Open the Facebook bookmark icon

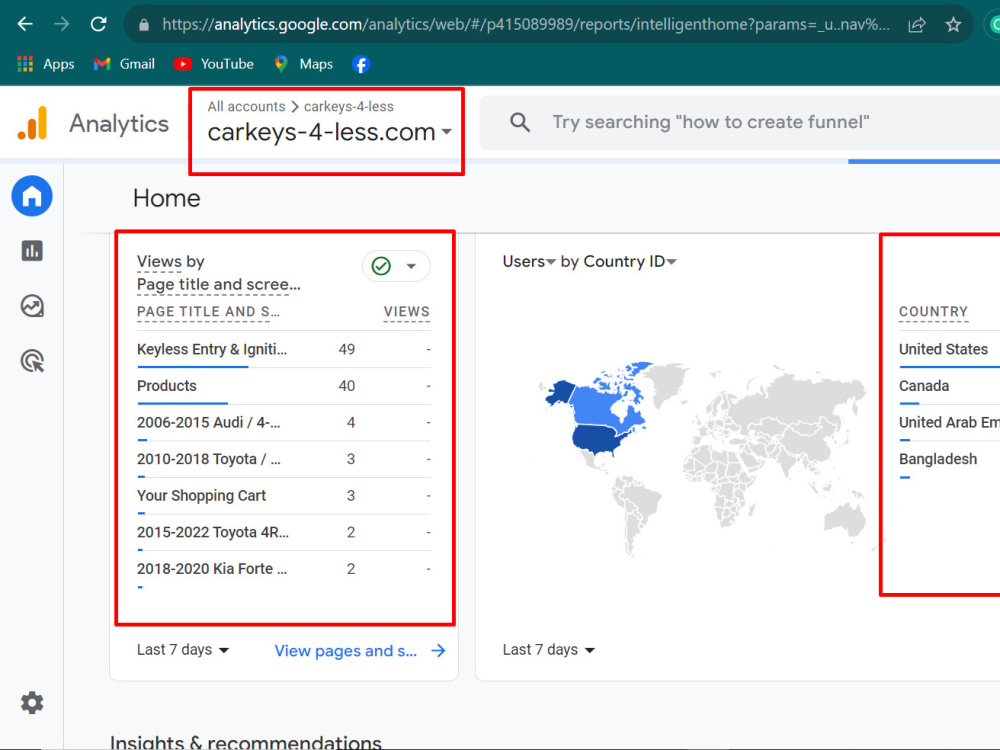pyautogui.click(x=361, y=64)
